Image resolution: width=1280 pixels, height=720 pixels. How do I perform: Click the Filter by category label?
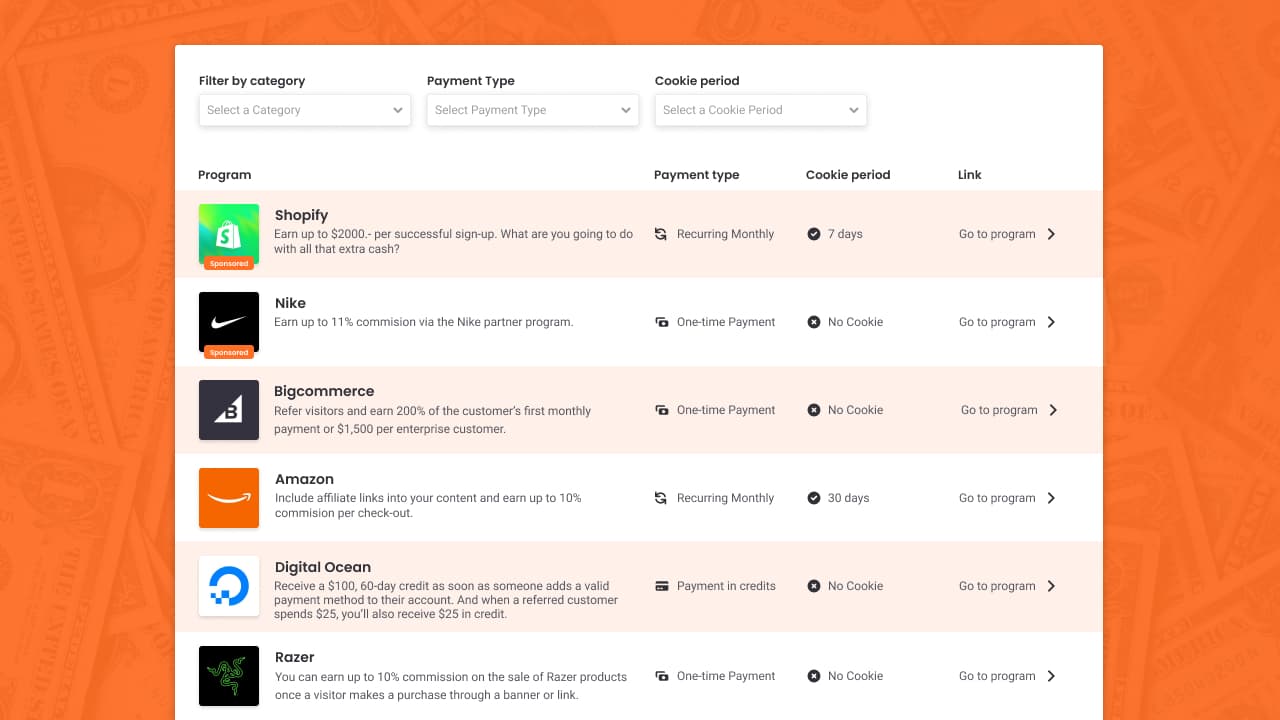(x=252, y=81)
